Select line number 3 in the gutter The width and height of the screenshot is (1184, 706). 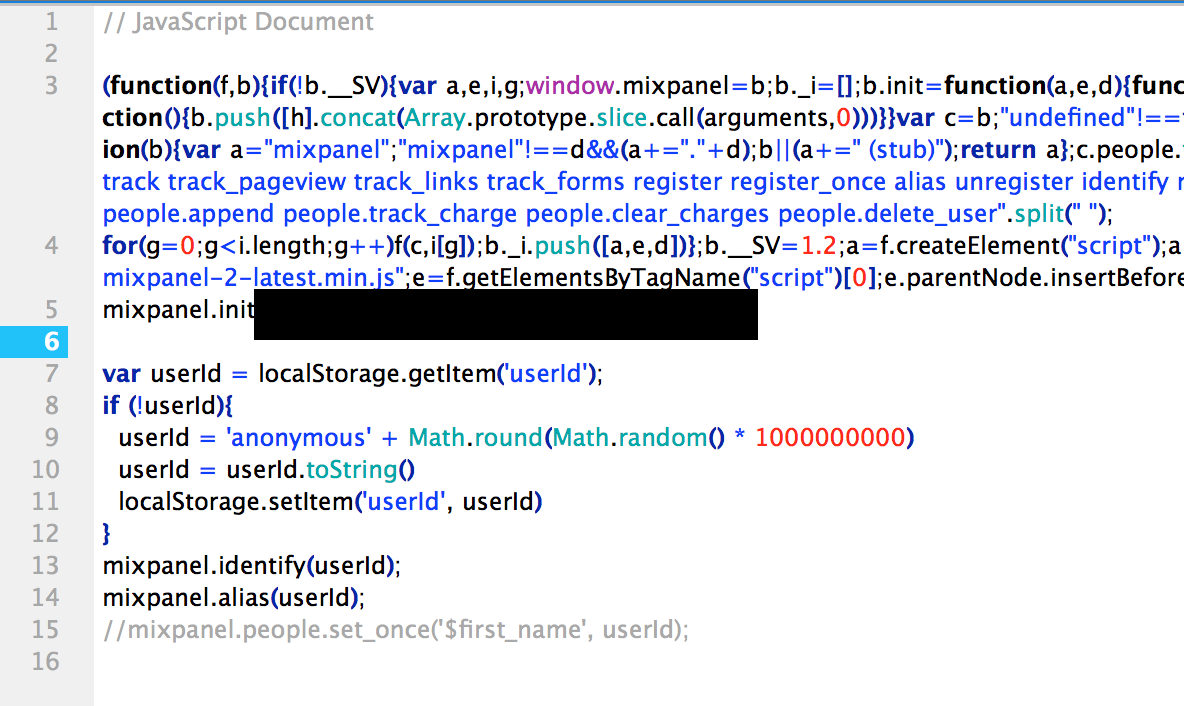51,86
